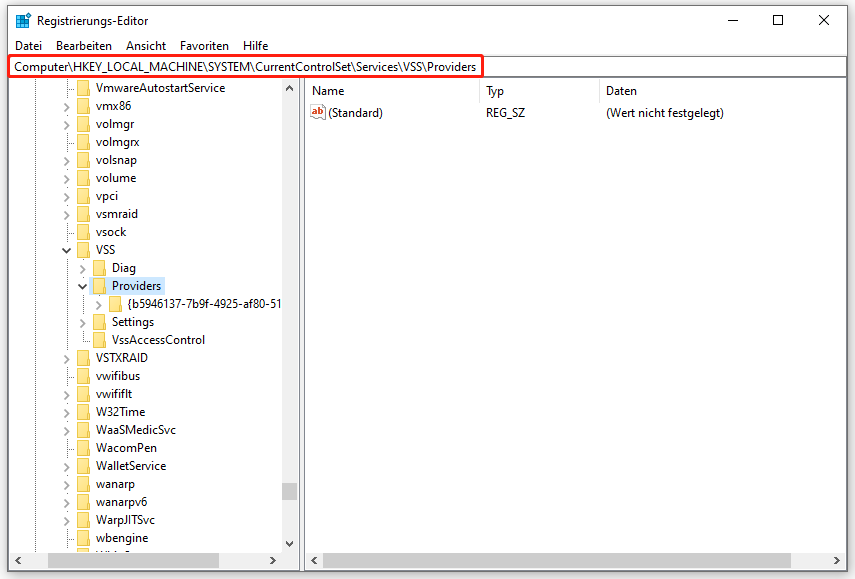
Task: Click the vmx86 folder icon
Action: pyautogui.click(x=83, y=106)
